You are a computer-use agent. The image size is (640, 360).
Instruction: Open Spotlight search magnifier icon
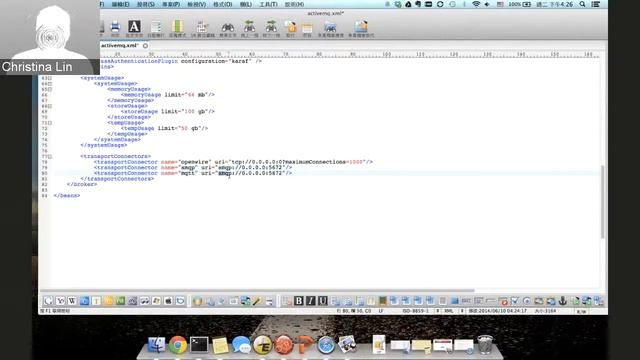click(x=582, y=4)
